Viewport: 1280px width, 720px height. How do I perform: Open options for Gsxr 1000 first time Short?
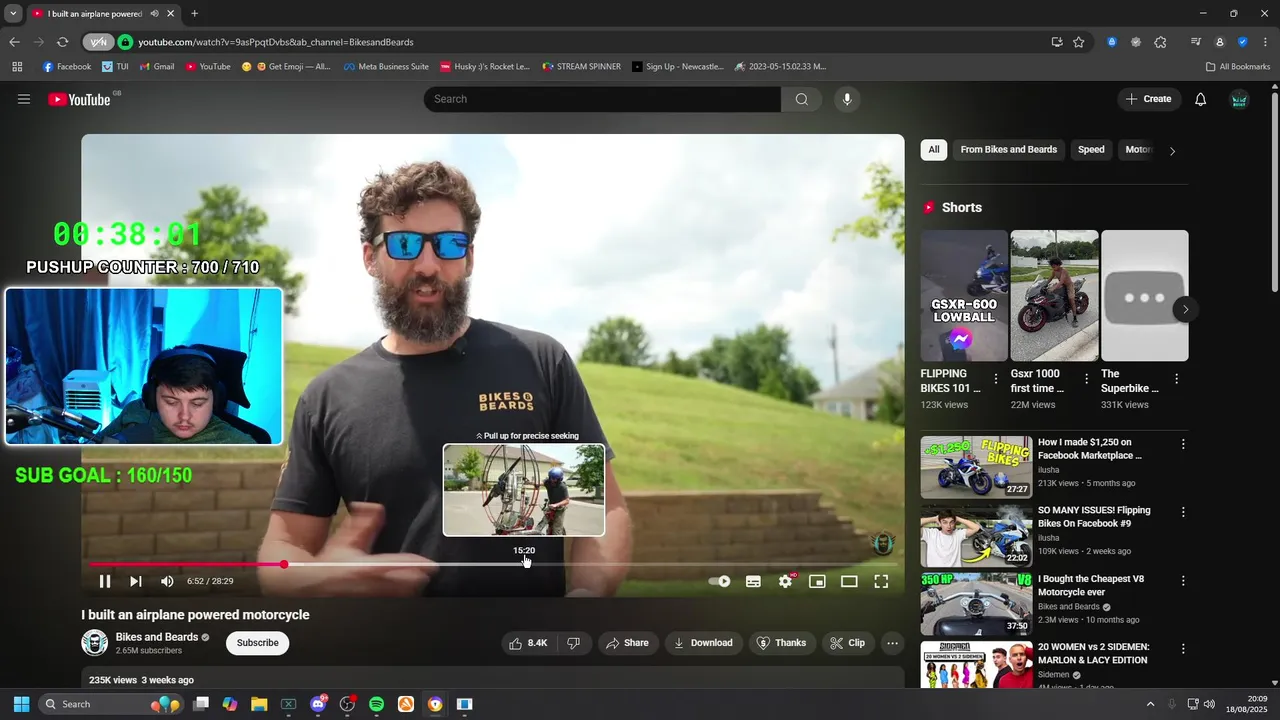tap(1086, 379)
